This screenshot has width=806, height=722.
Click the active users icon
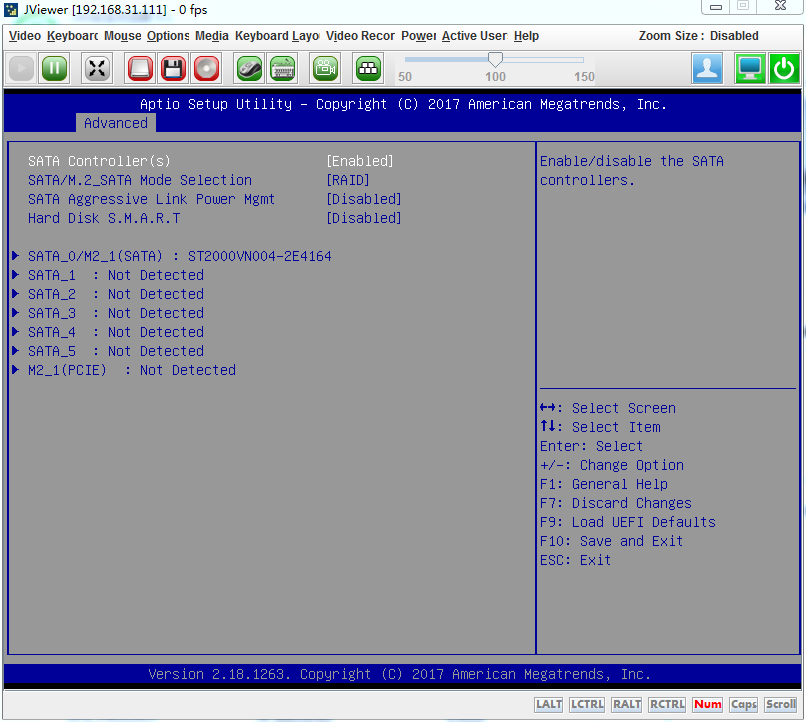[x=708, y=68]
